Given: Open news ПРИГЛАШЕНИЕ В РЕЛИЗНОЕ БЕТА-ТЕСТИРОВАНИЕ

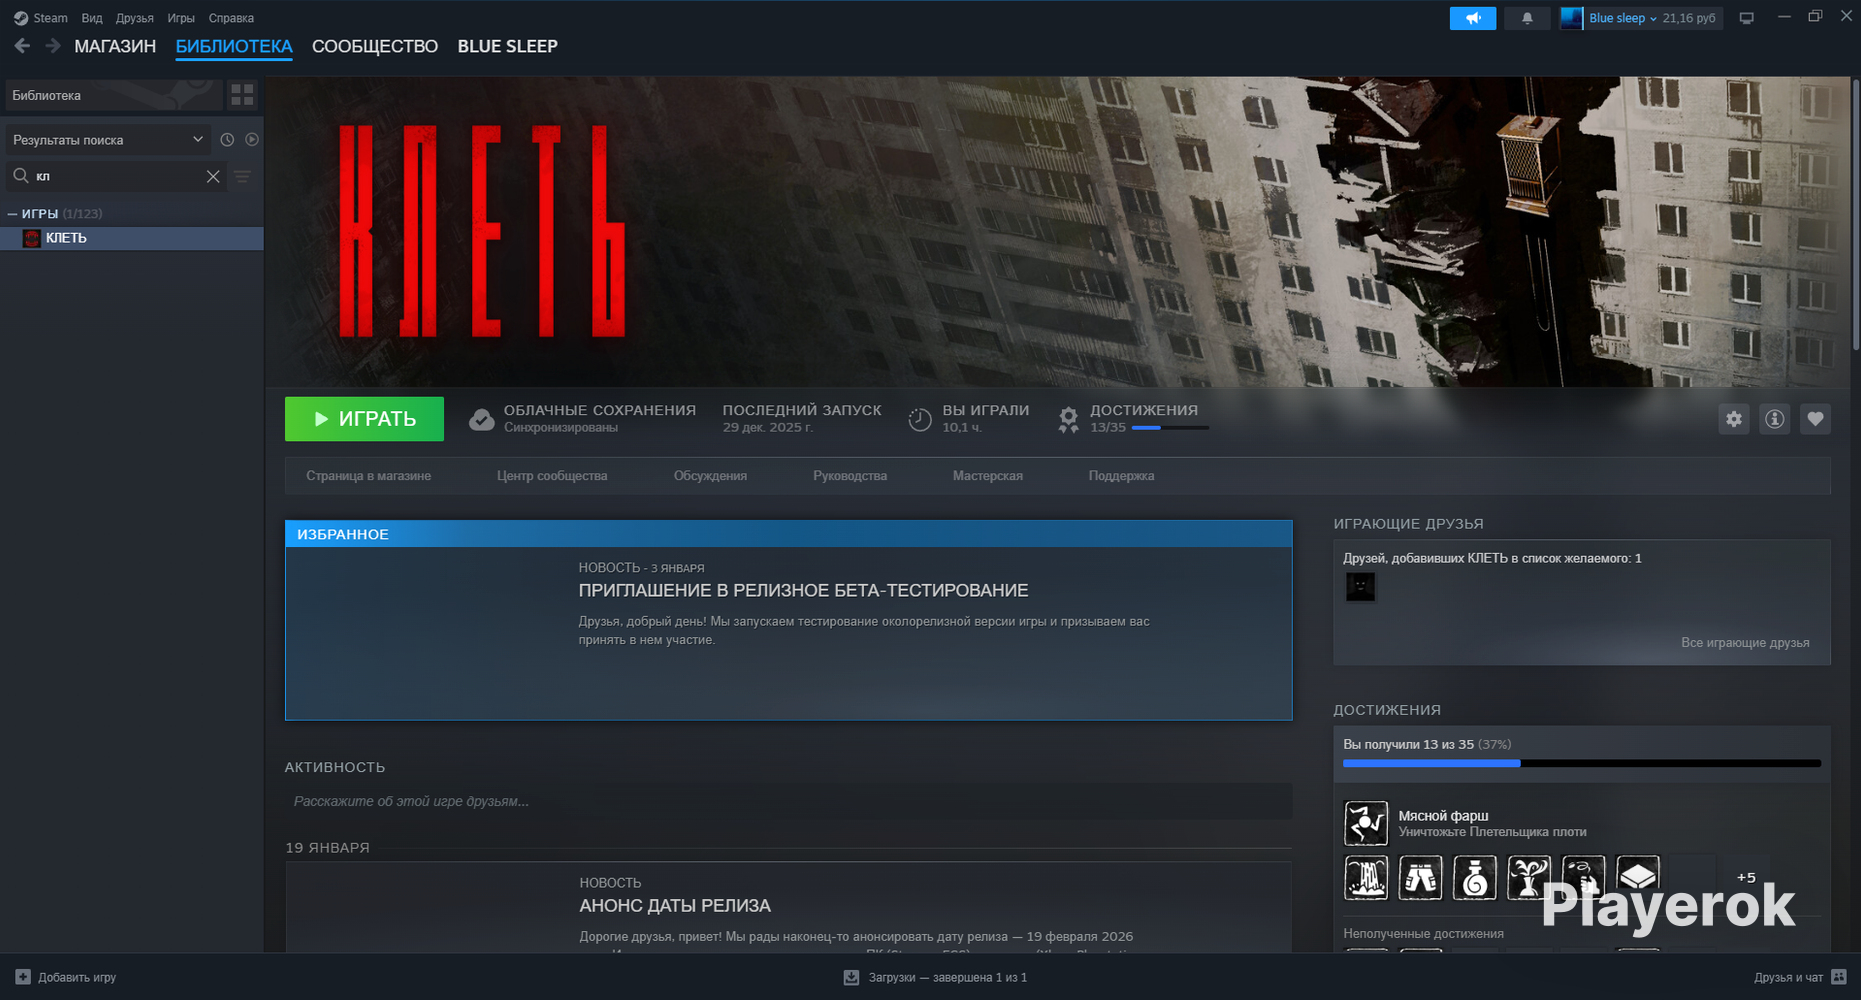Looking at the screenshot, I should [803, 591].
